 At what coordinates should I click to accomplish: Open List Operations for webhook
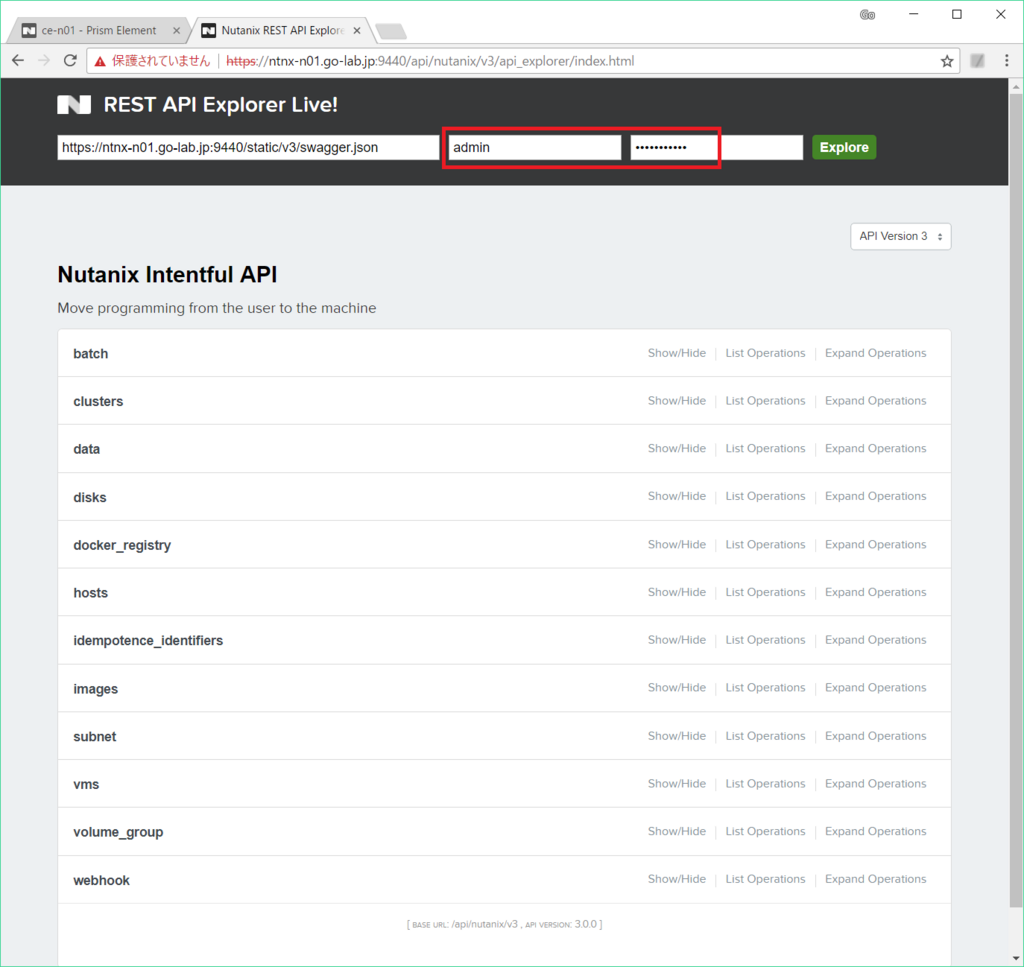tap(765, 879)
